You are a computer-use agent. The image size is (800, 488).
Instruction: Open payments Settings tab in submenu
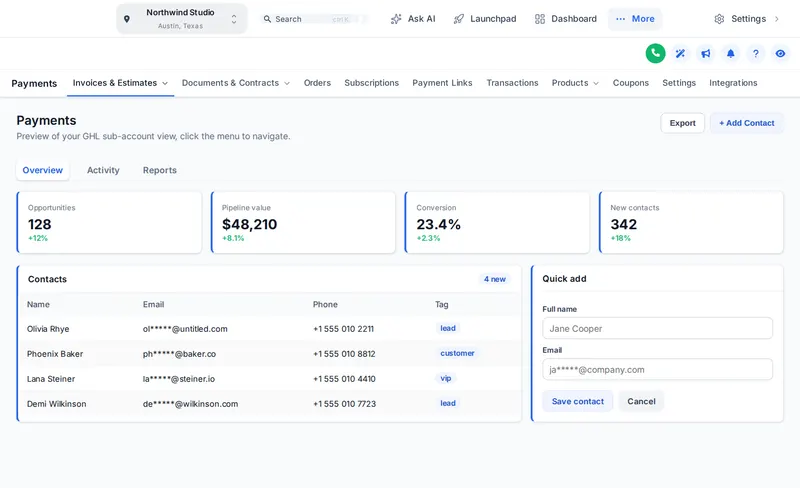(679, 83)
